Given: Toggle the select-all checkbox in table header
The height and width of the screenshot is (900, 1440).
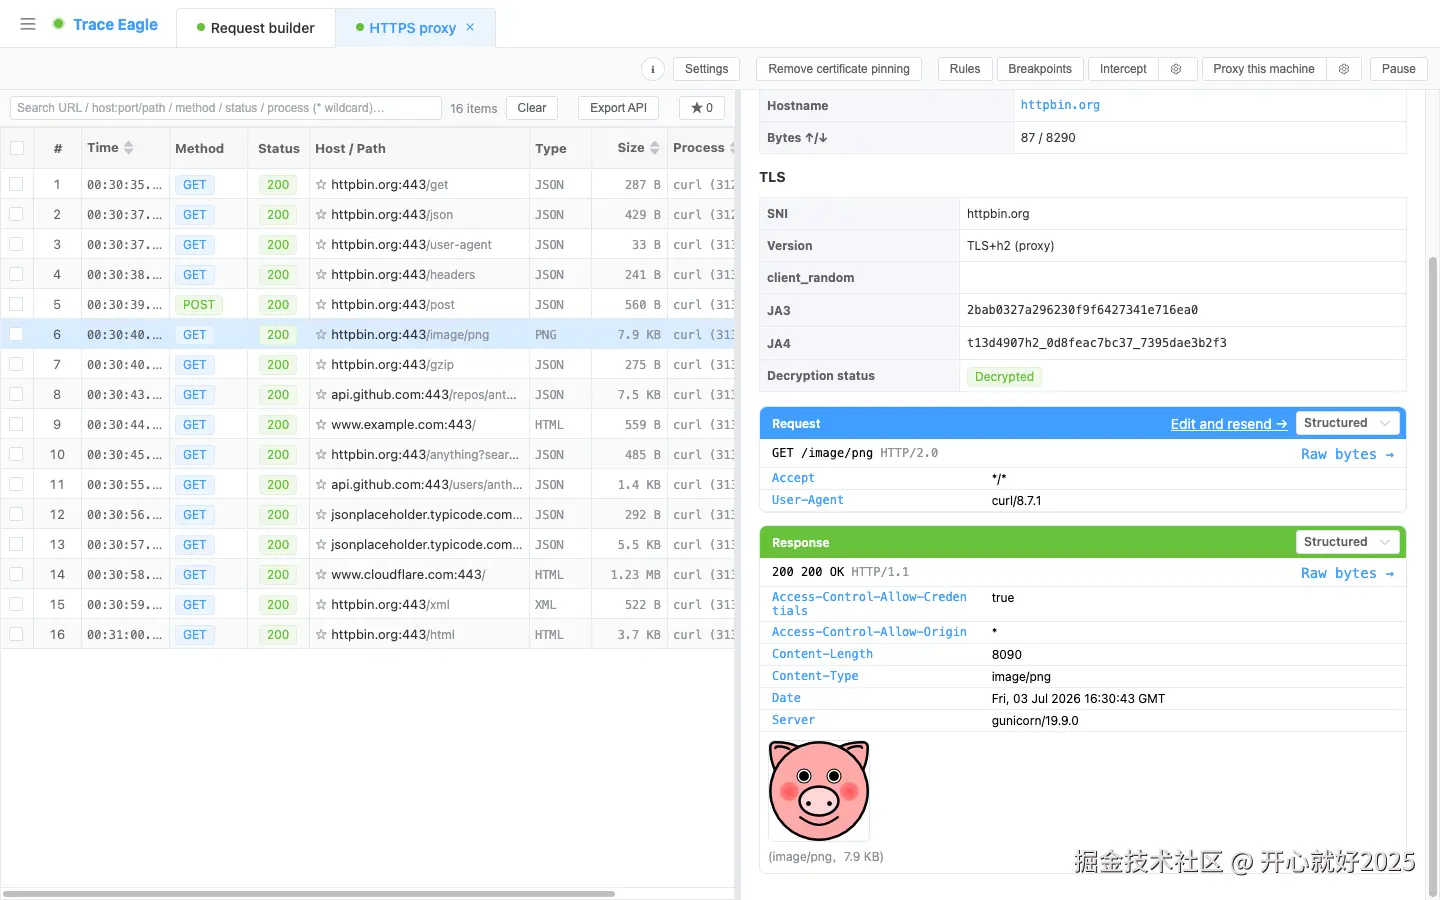Looking at the screenshot, I should (17, 148).
